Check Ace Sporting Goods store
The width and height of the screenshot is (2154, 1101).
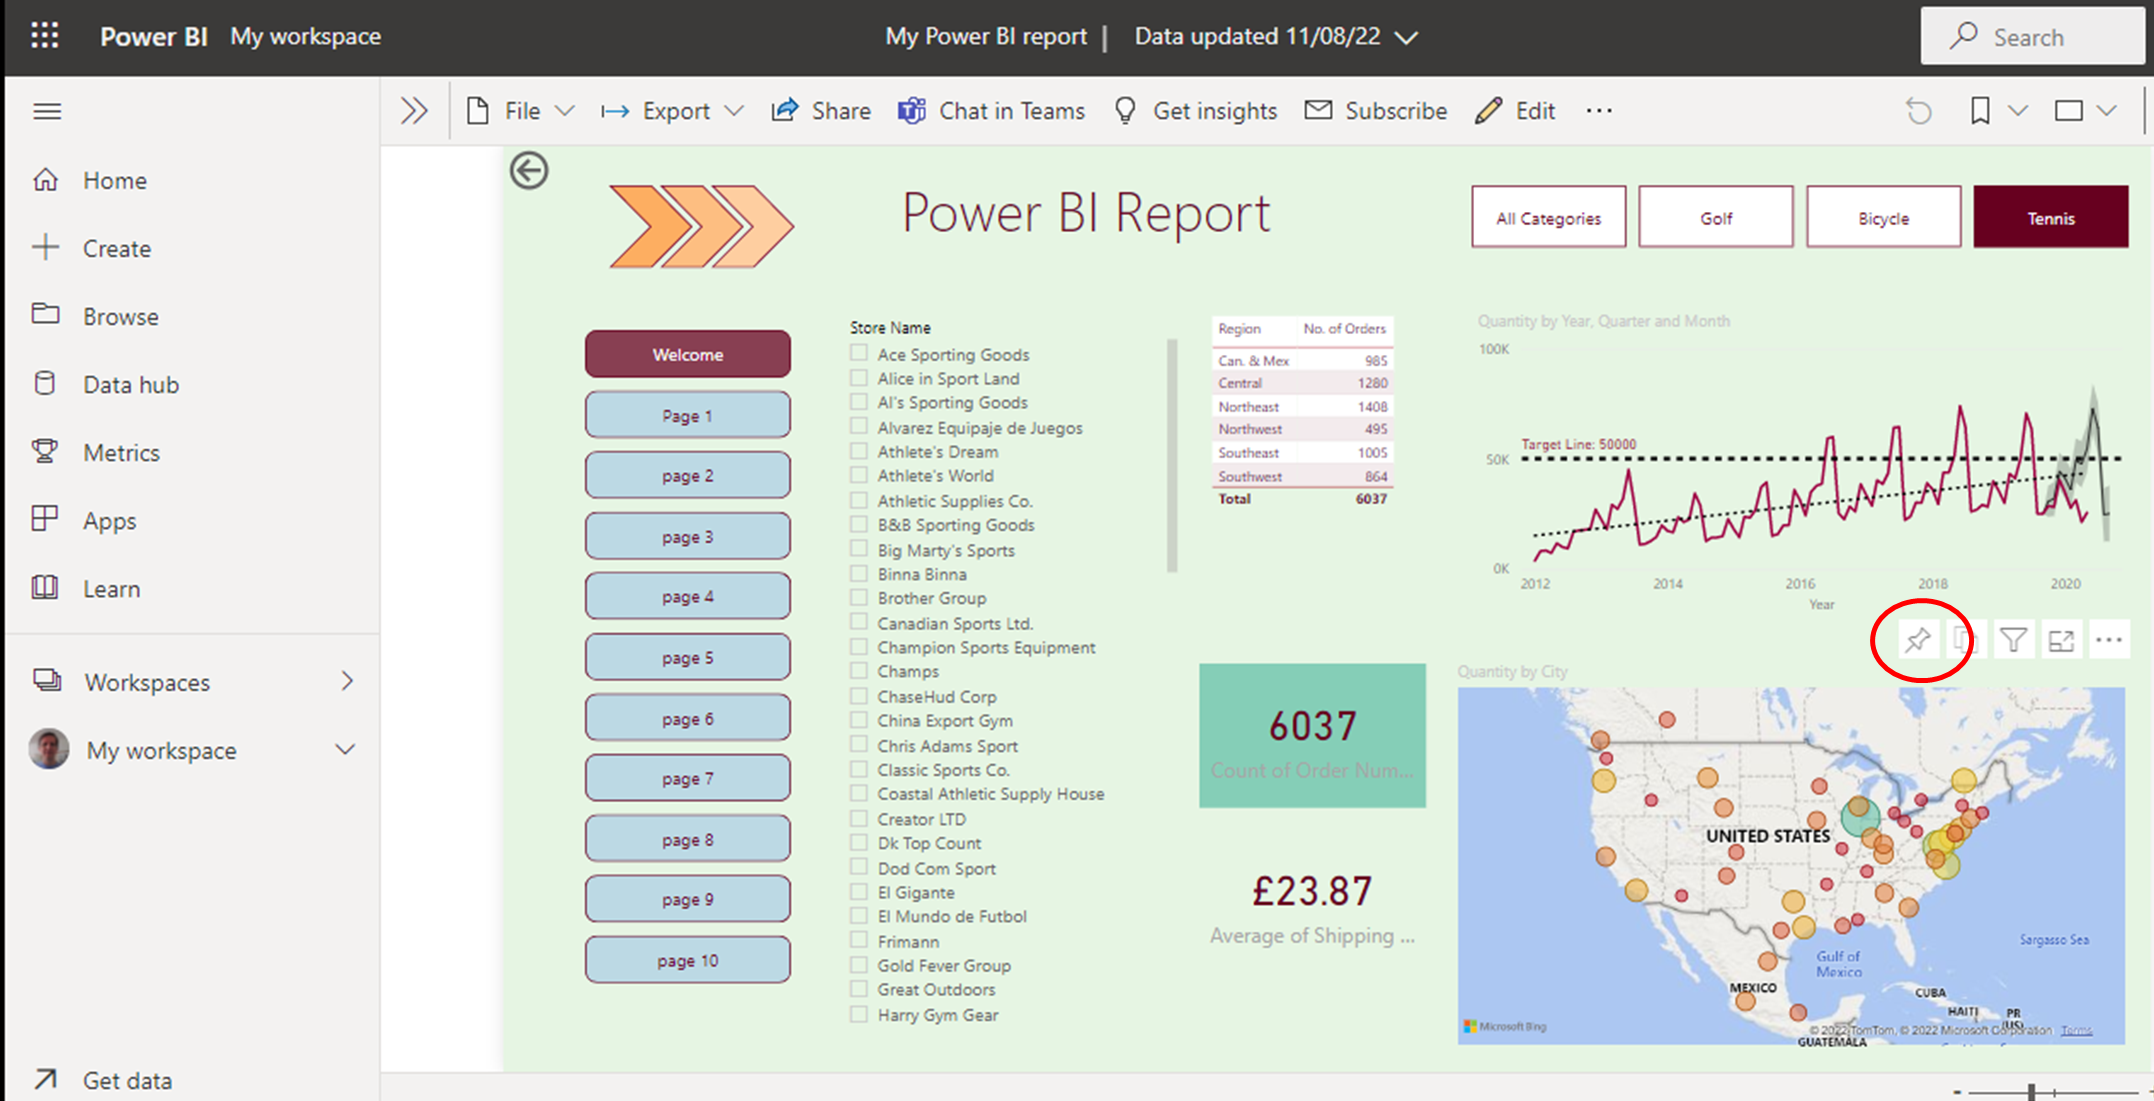[x=859, y=353]
